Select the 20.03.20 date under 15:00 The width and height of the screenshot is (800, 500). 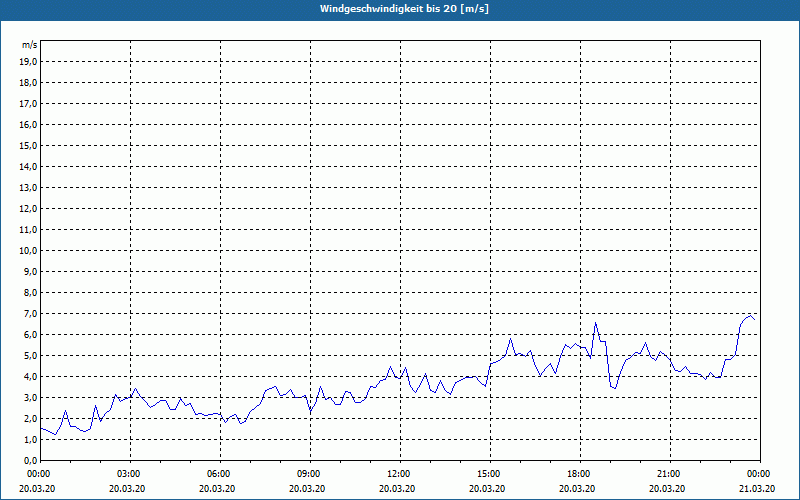pyautogui.click(x=487, y=488)
